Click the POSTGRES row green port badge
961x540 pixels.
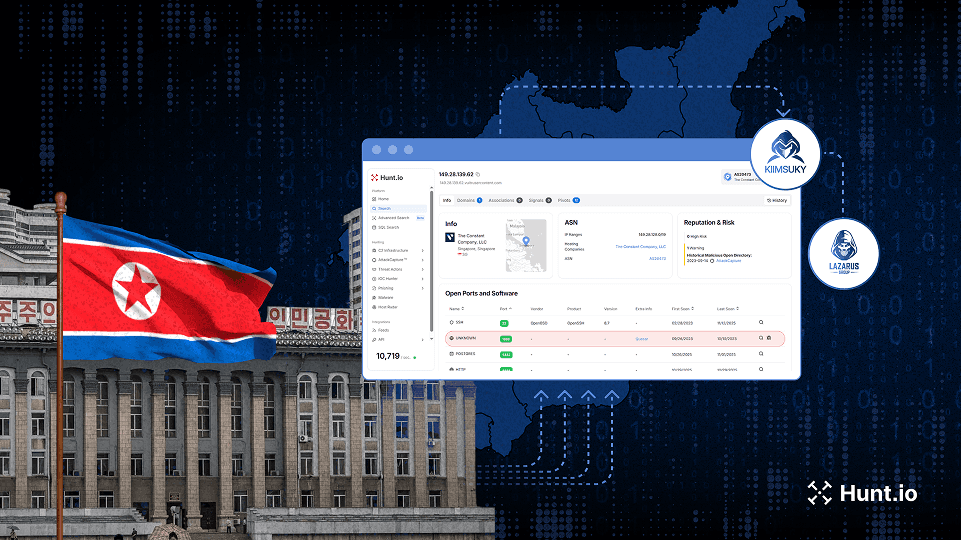pos(506,354)
